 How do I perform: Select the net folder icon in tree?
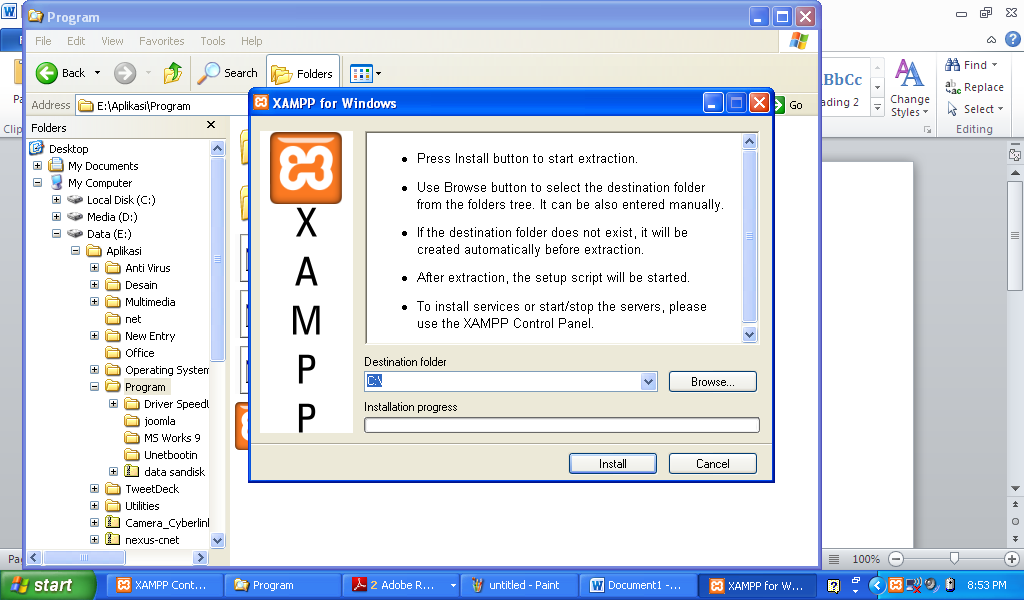[113, 319]
